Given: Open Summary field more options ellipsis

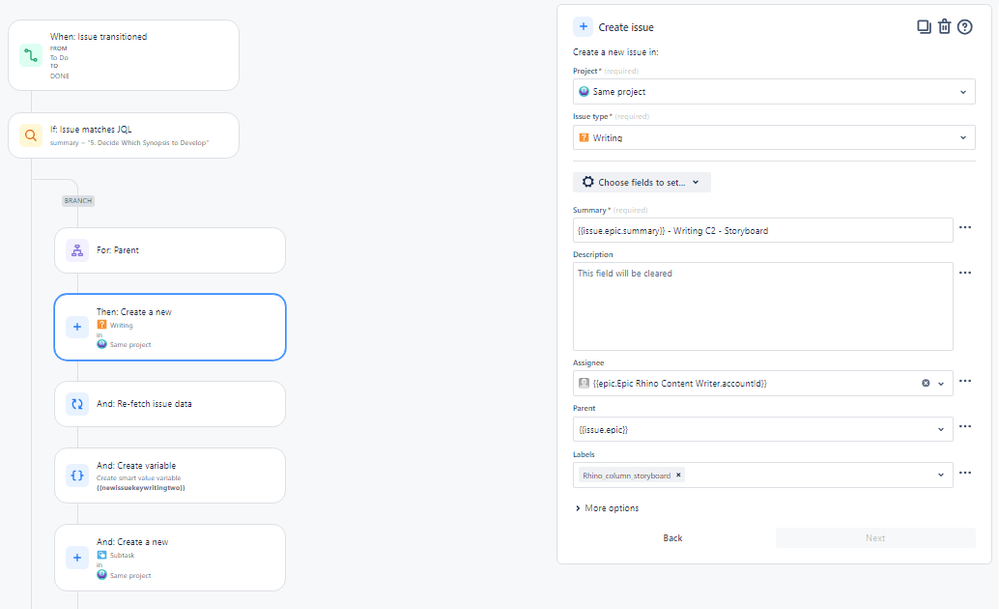Looking at the screenshot, I should tap(965, 227).
